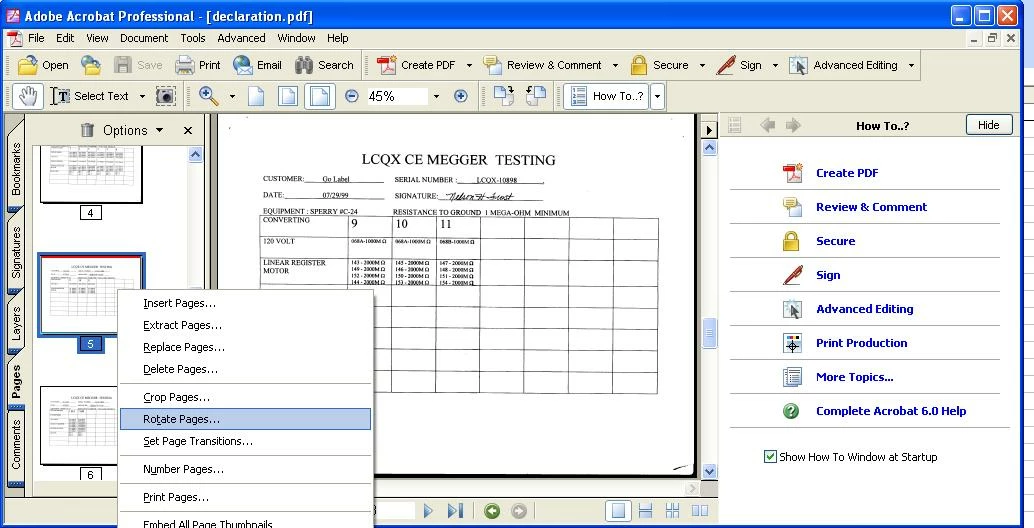Select the Snapshot camera tool
This screenshot has height=528, width=1034.
point(166,96)
